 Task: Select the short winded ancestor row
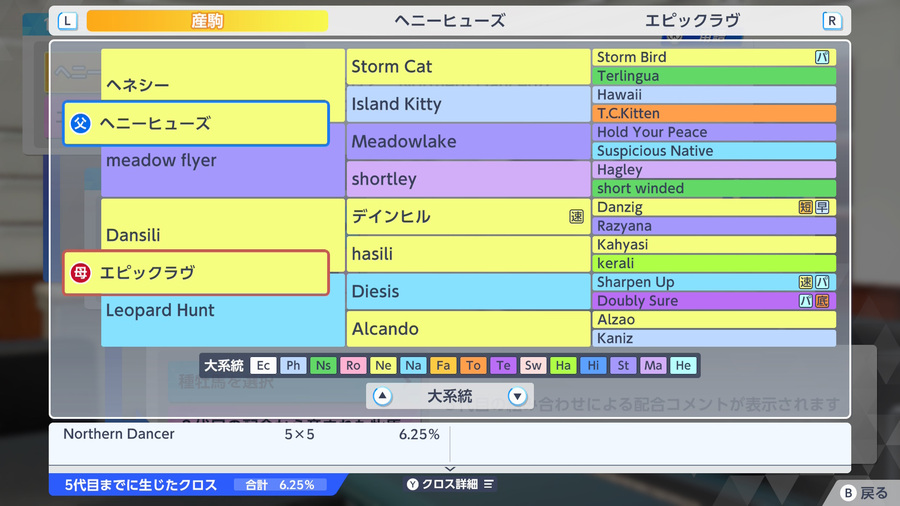point(714,188)
